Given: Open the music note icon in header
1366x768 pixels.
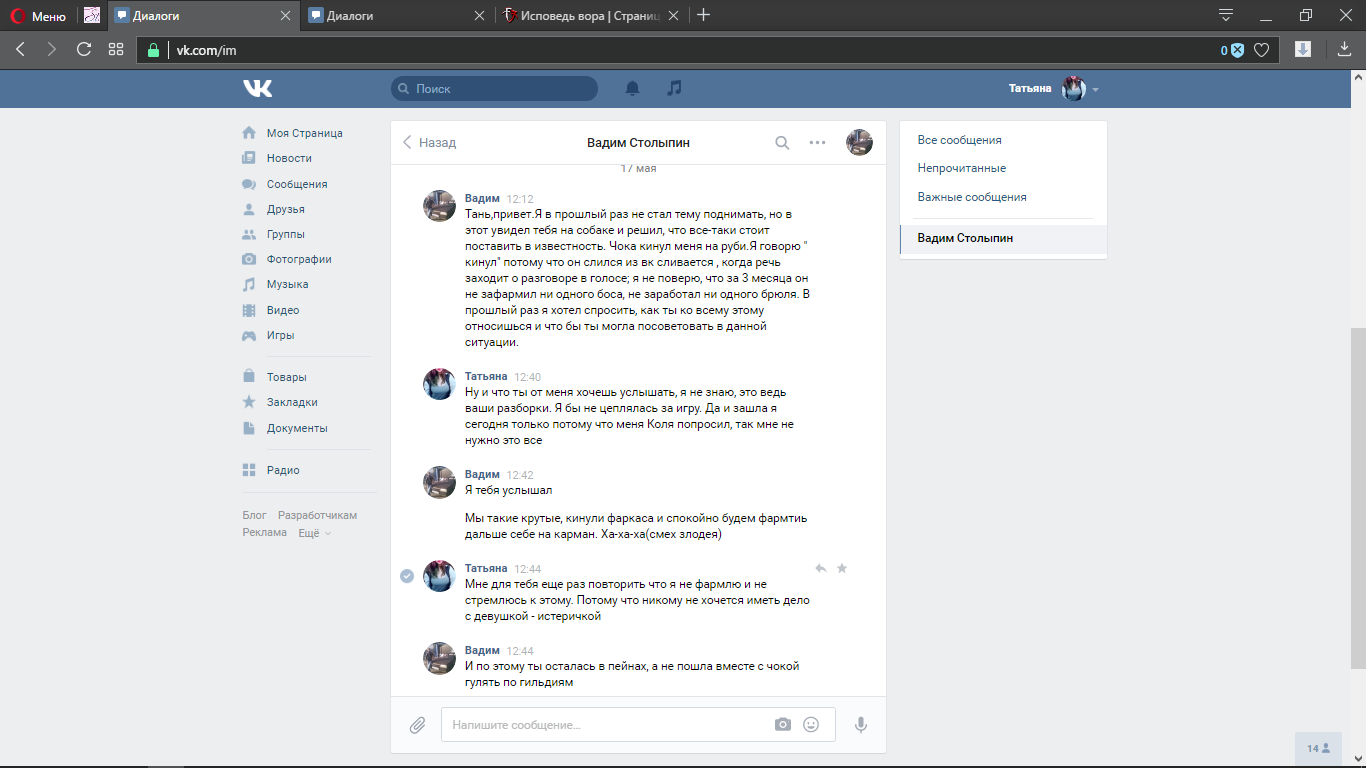Looking at the screenshot, I should [x=675, y=88].
